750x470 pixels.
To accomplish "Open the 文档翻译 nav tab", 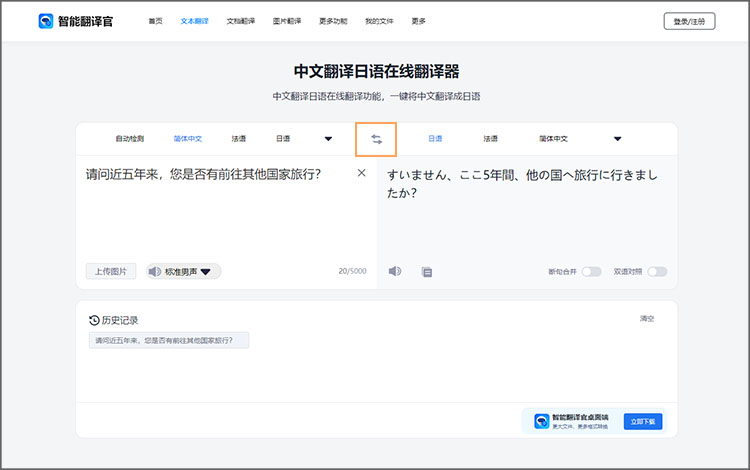I will pyautogui.click(x=240, y=21).
